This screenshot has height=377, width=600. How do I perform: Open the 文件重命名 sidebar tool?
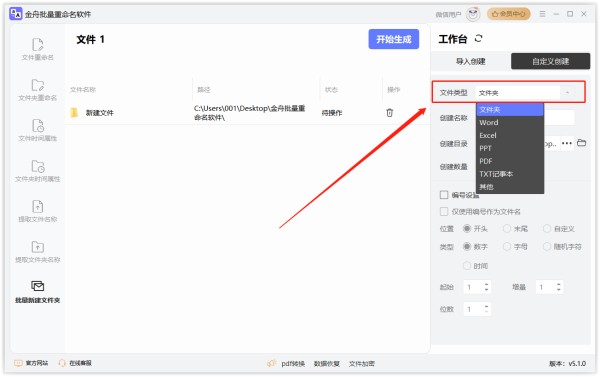[38, 49]
